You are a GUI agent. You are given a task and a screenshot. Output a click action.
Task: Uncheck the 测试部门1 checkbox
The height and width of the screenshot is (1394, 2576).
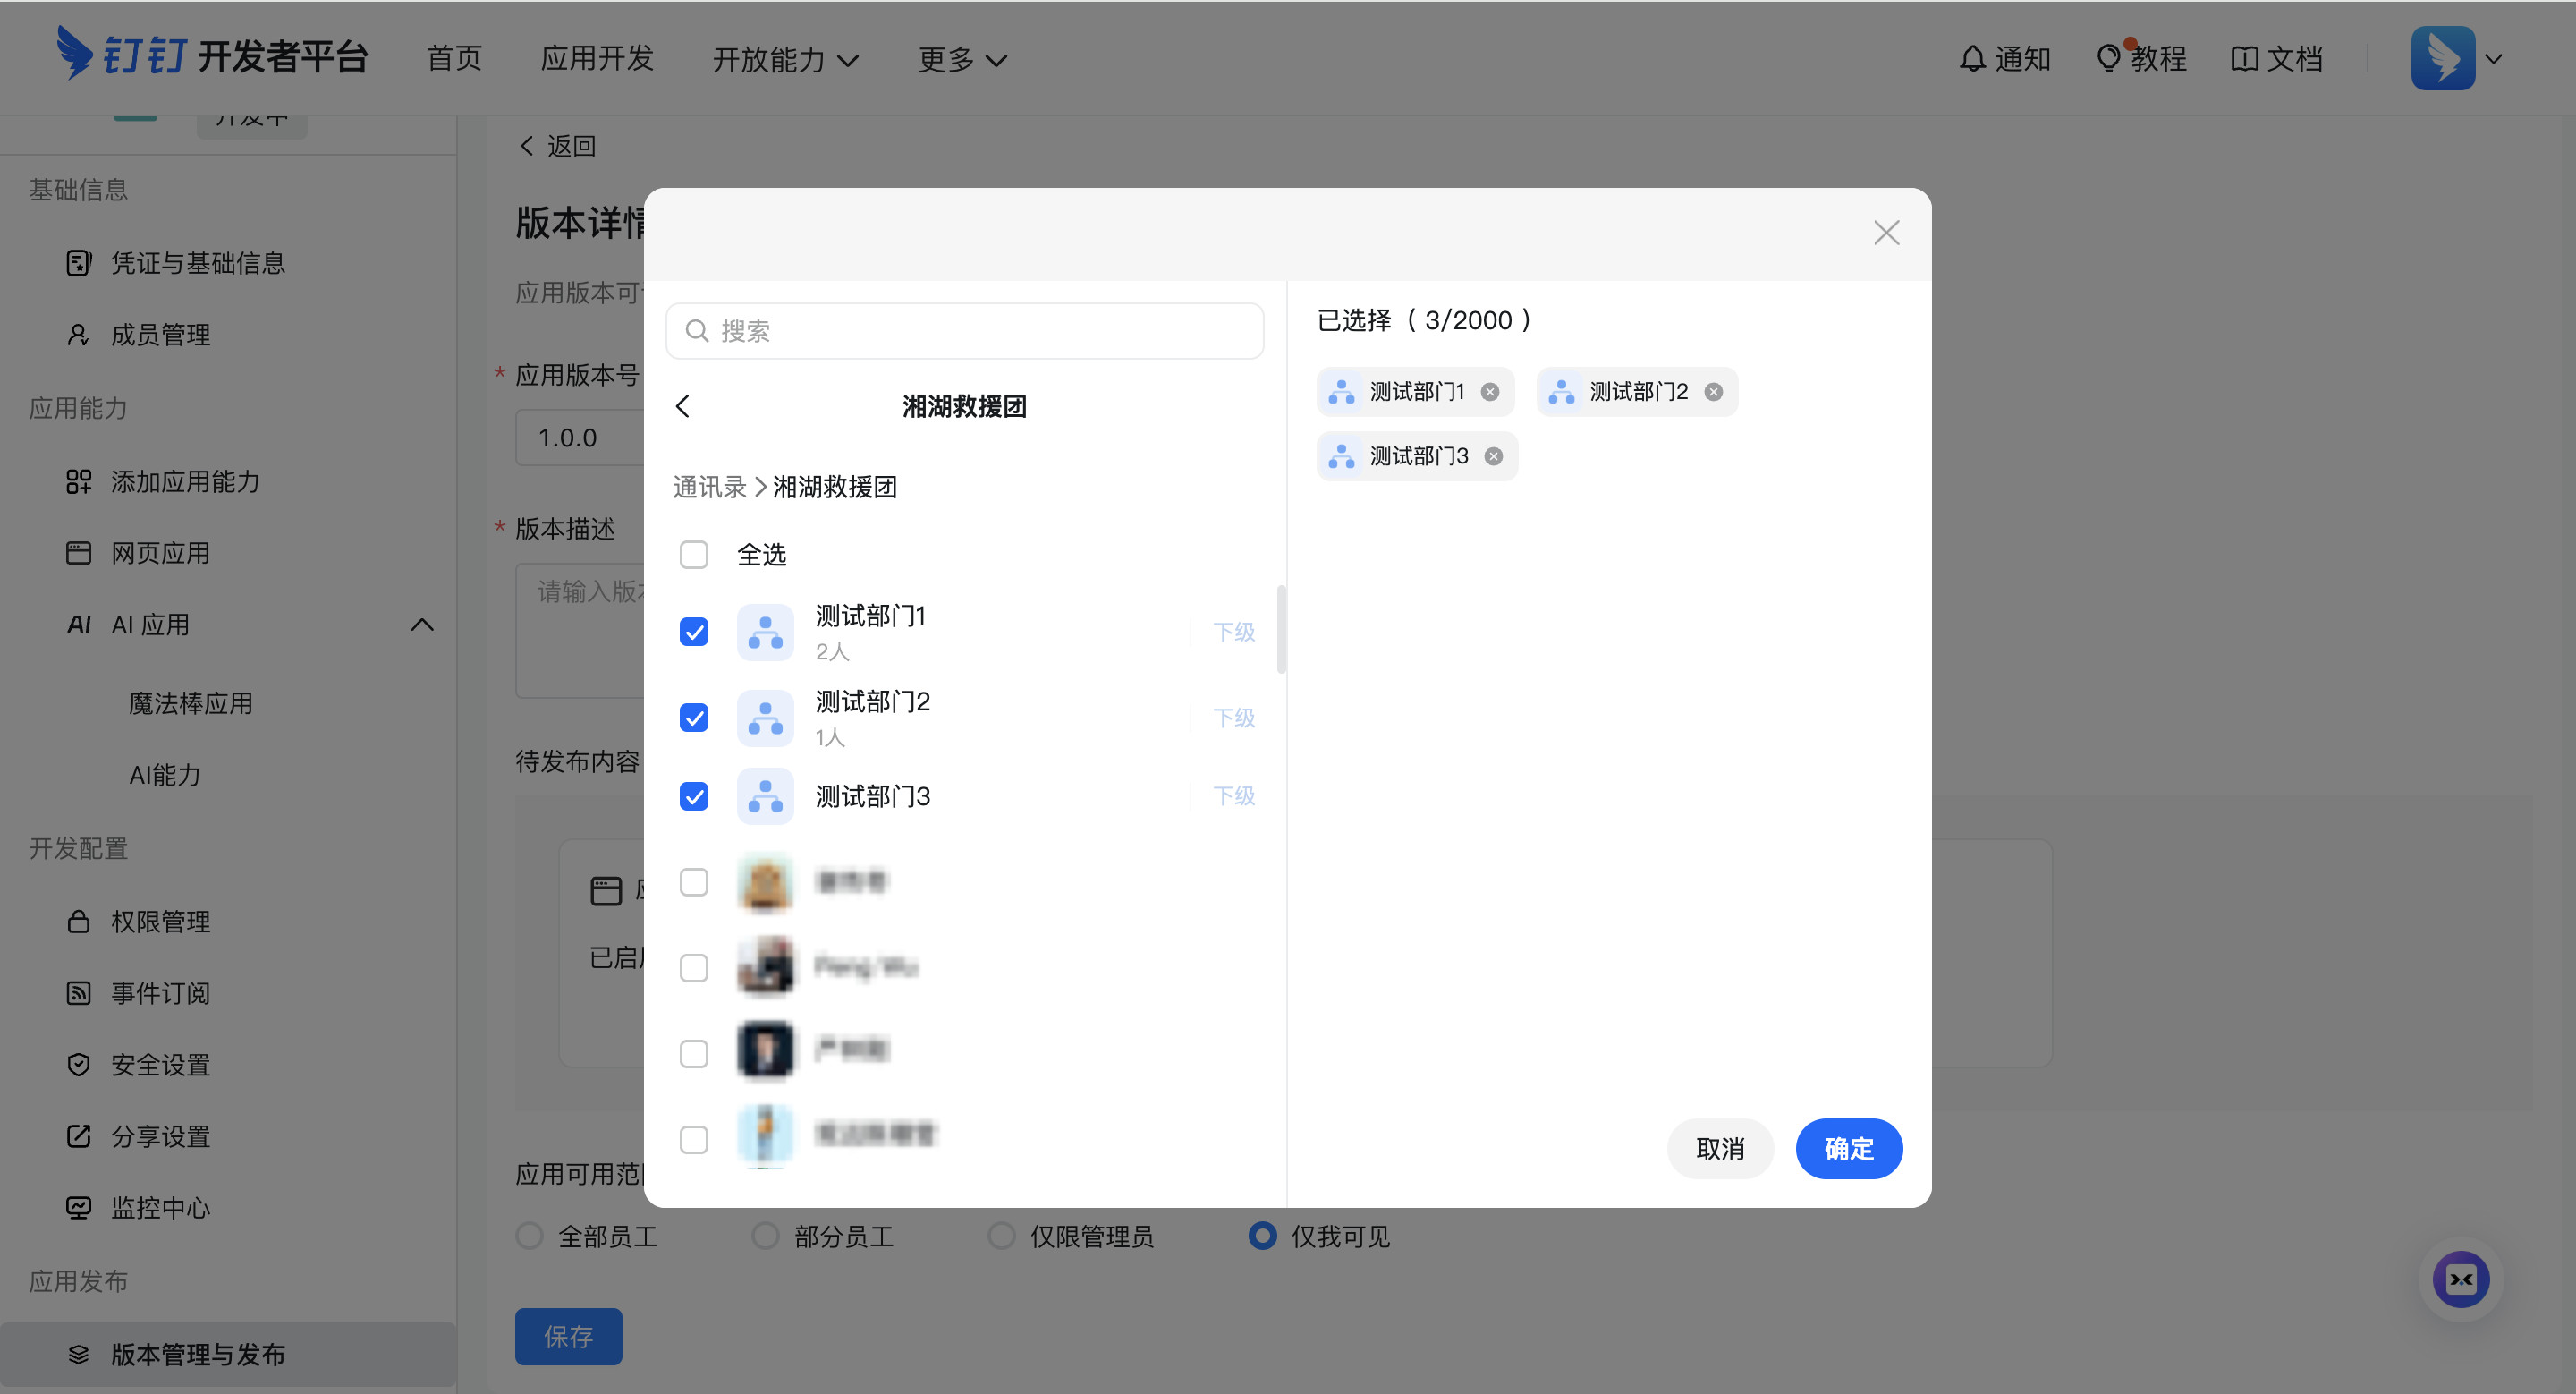tap(694, 632)
